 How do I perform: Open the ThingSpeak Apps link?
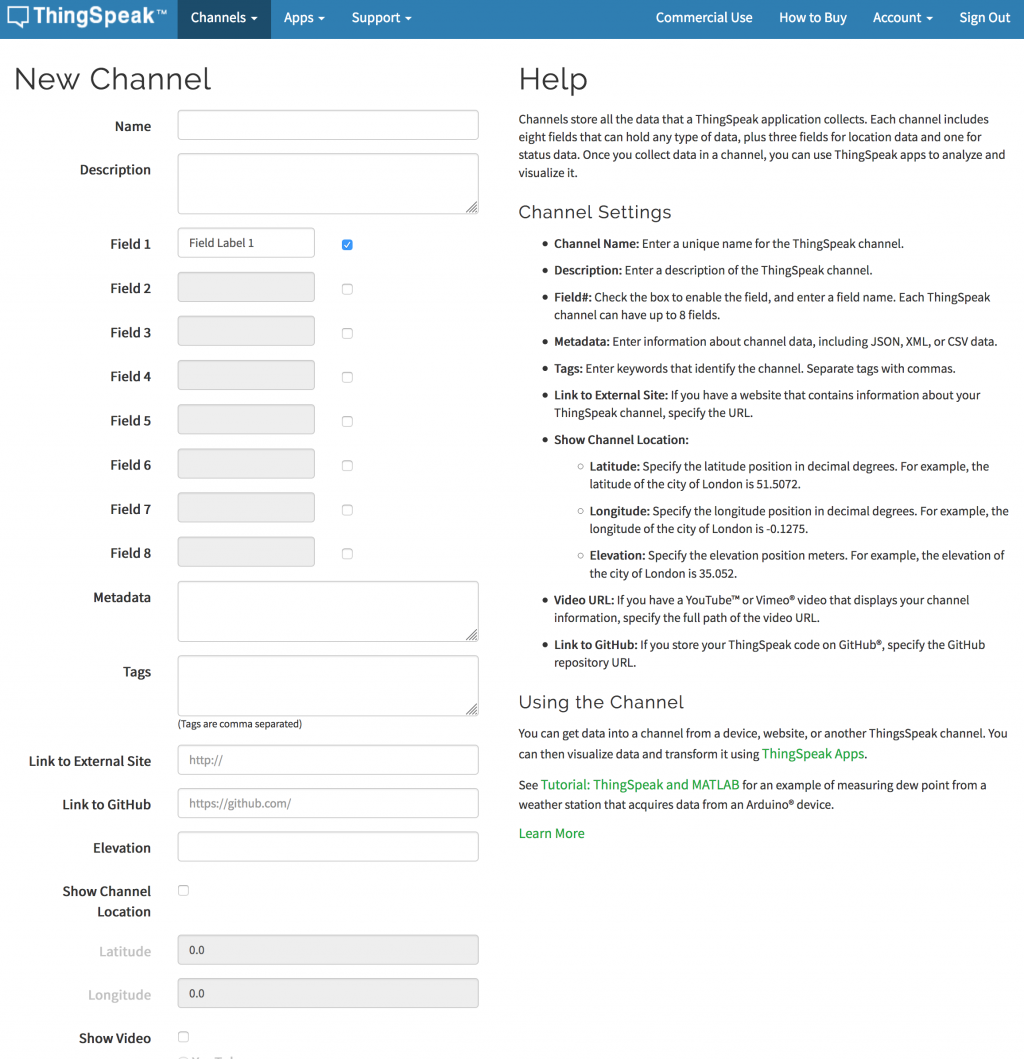click(x=813, y=754)
